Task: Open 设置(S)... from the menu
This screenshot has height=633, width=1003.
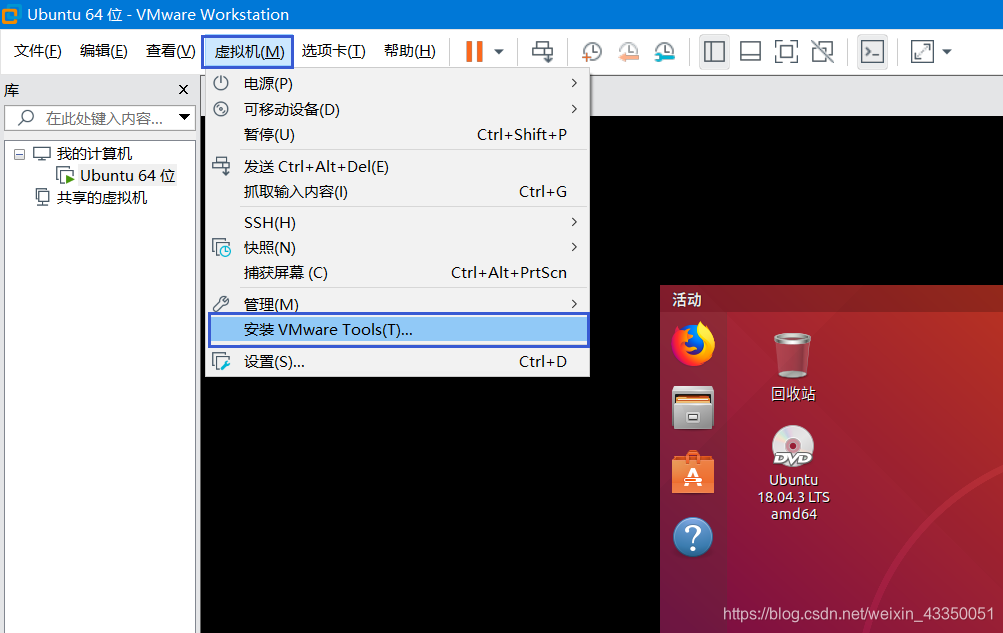Action: tap(397, 362)
